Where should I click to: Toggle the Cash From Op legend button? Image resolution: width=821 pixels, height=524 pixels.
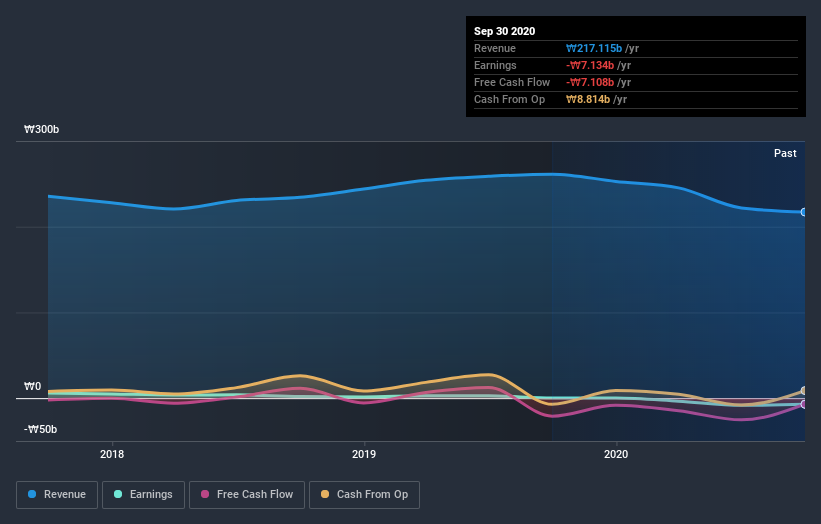click(364, 495)
